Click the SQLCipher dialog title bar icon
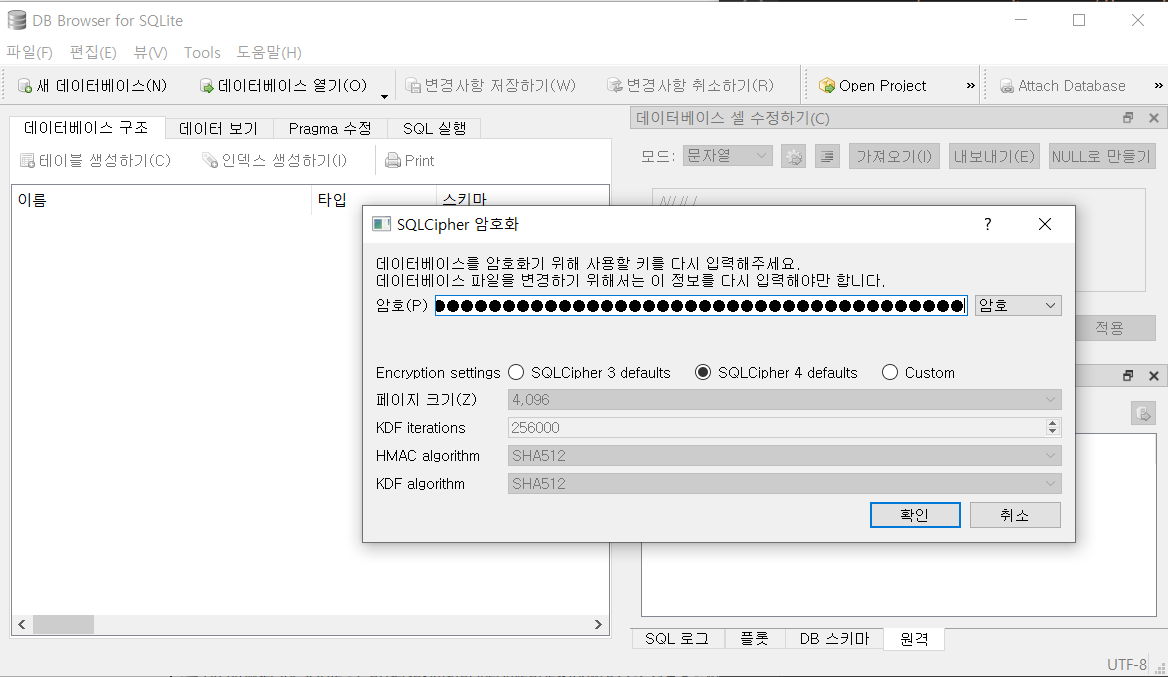The width and height of the screenshot is (1168, 677). (x=381, y=224)
